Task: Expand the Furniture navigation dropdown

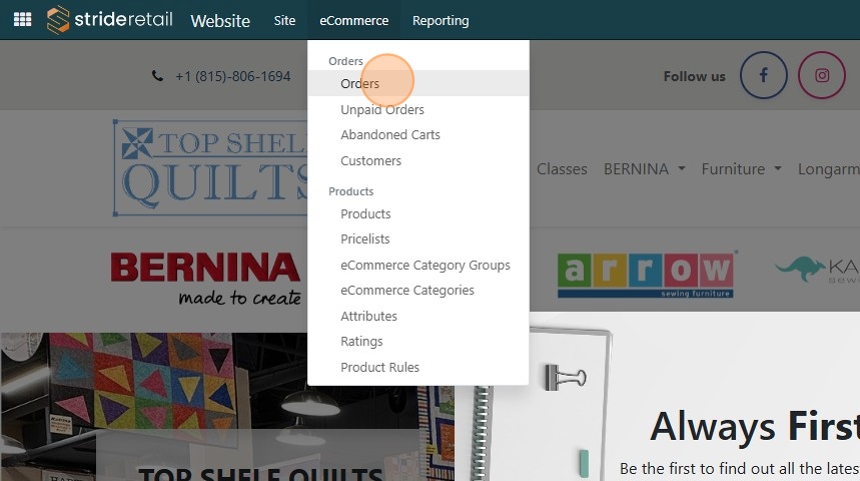Action: (742, 169)
